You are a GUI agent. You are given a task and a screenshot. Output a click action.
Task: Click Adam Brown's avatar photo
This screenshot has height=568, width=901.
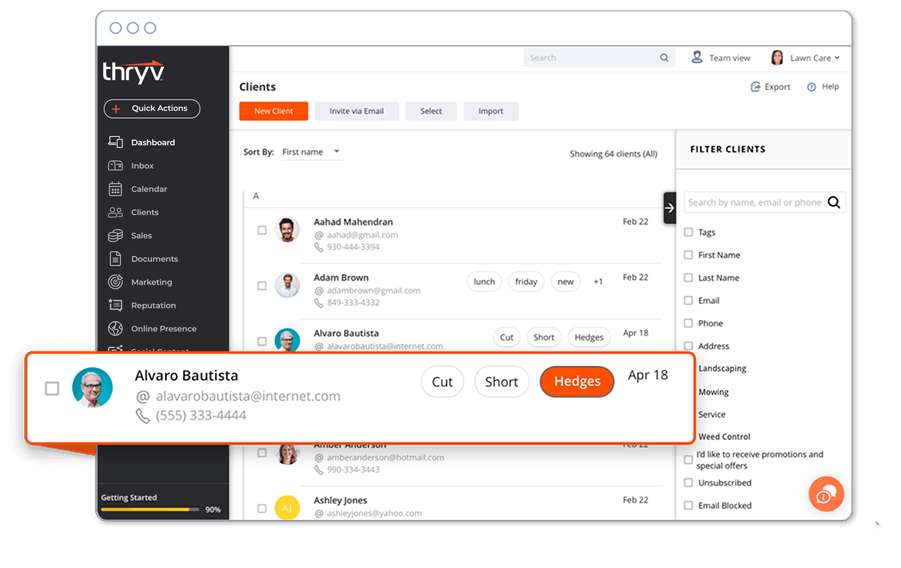pos(287,285)
